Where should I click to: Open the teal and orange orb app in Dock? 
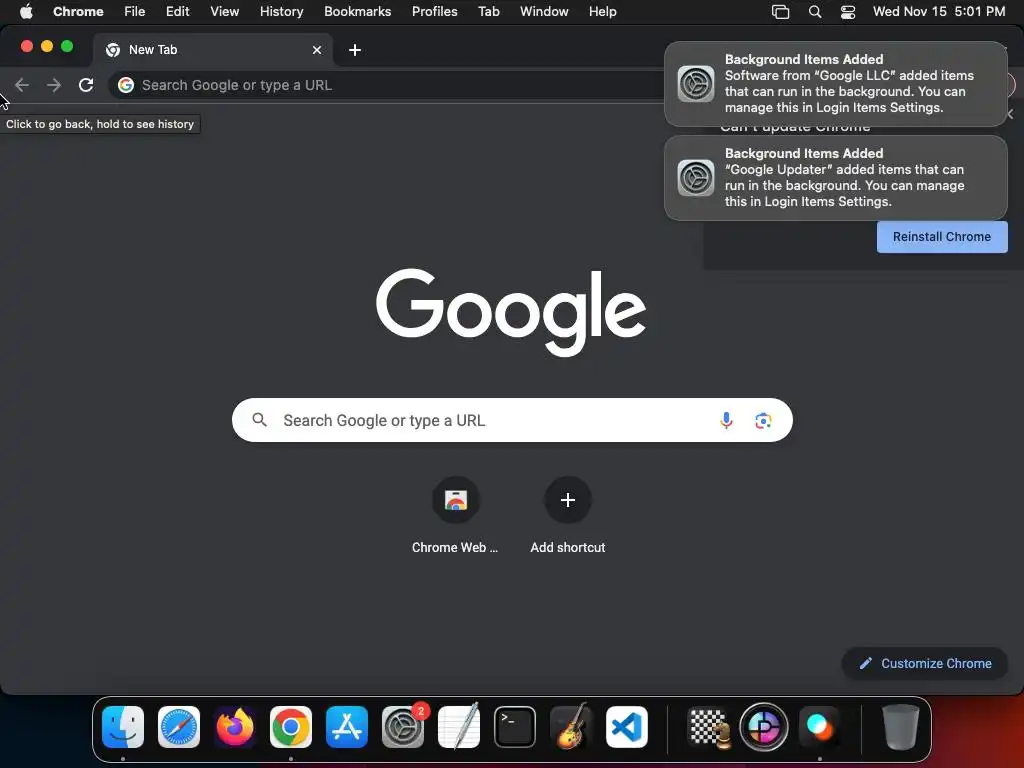pos(820,727)
